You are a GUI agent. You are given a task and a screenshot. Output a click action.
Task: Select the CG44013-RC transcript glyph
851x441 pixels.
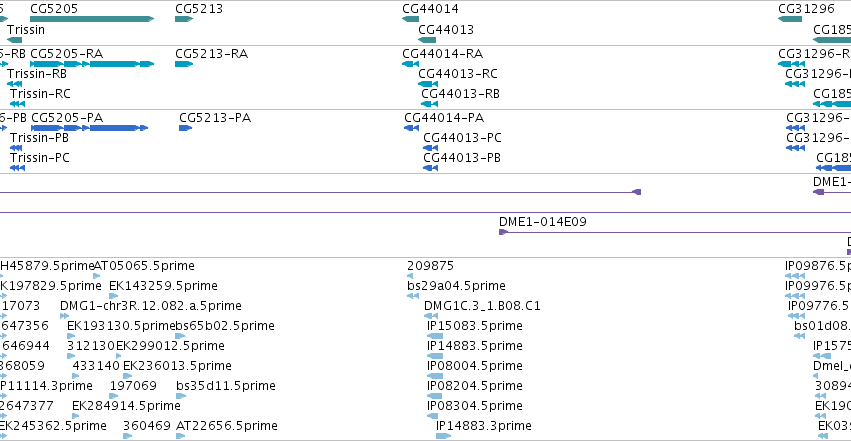(x=428, y=84)
